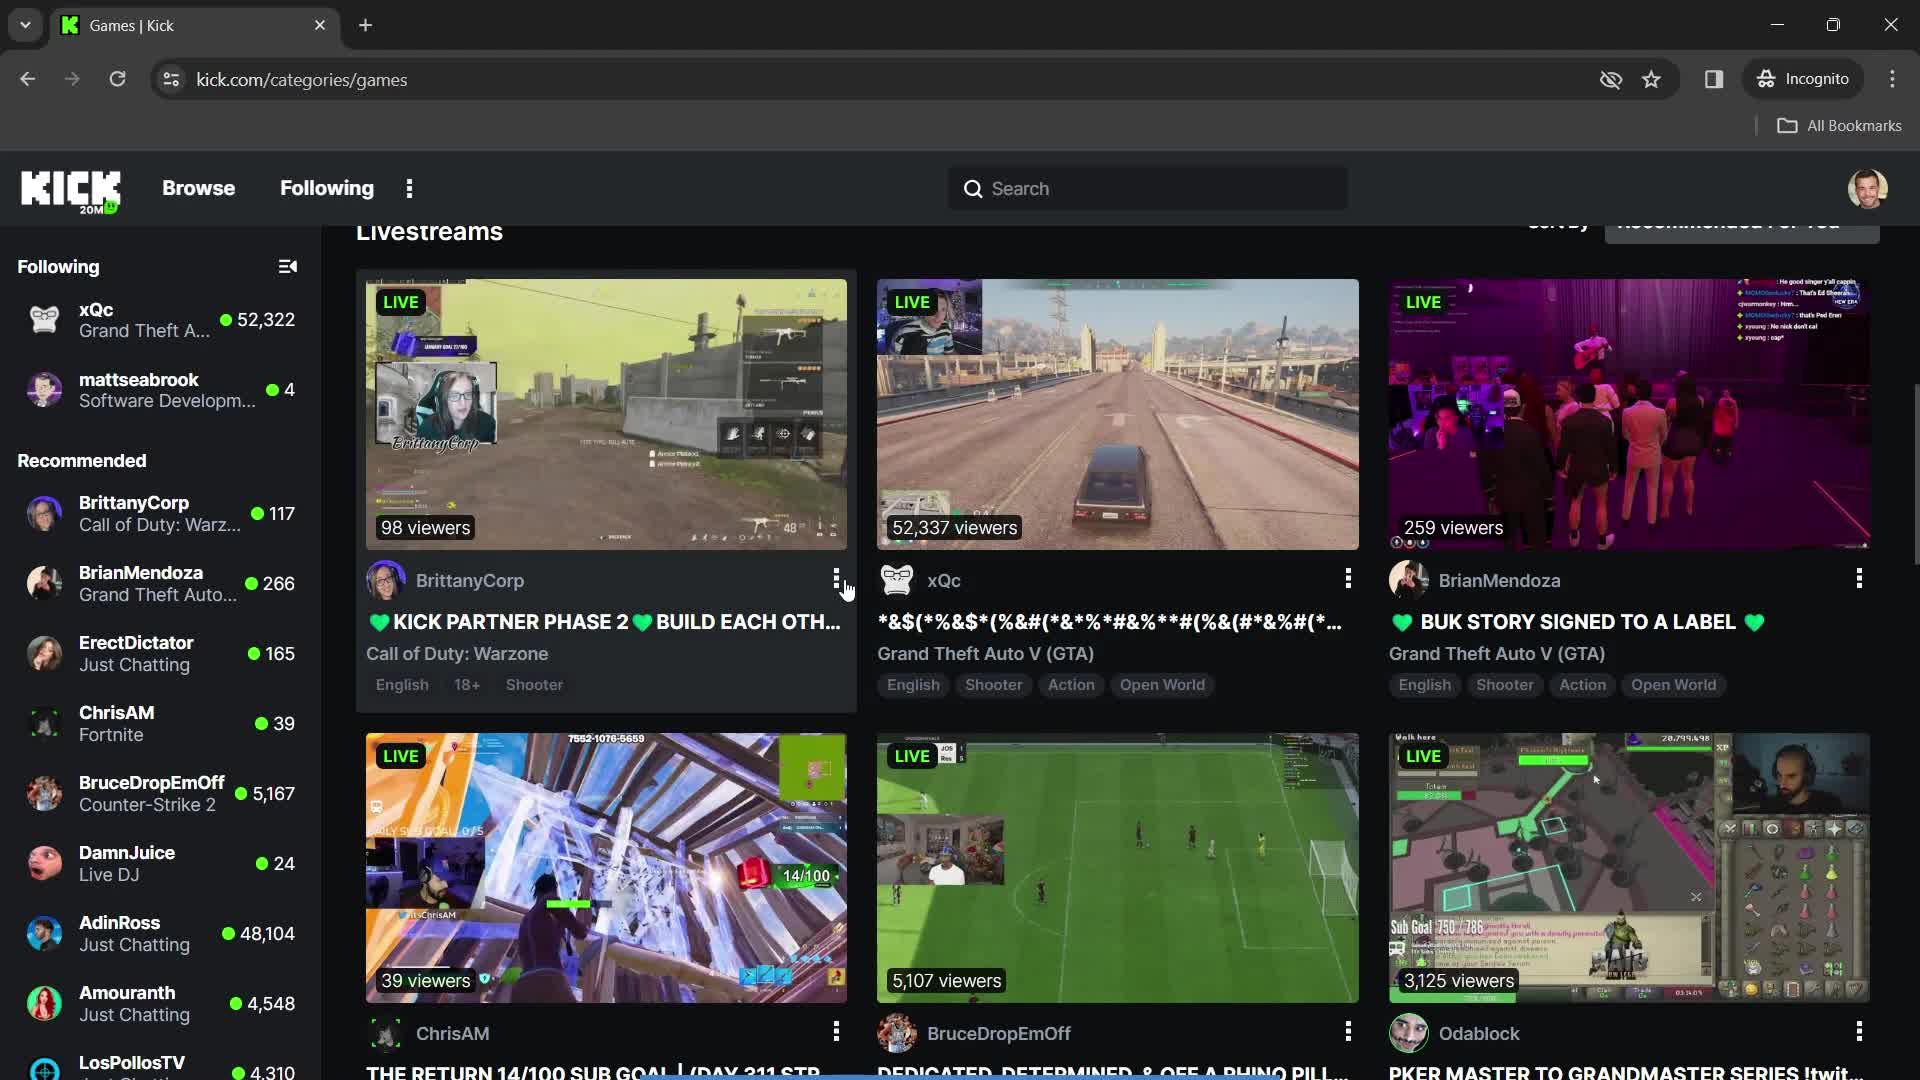Click BrittanyCorp avatar under her stream card
The image size is (1920, 1080).
385,581
